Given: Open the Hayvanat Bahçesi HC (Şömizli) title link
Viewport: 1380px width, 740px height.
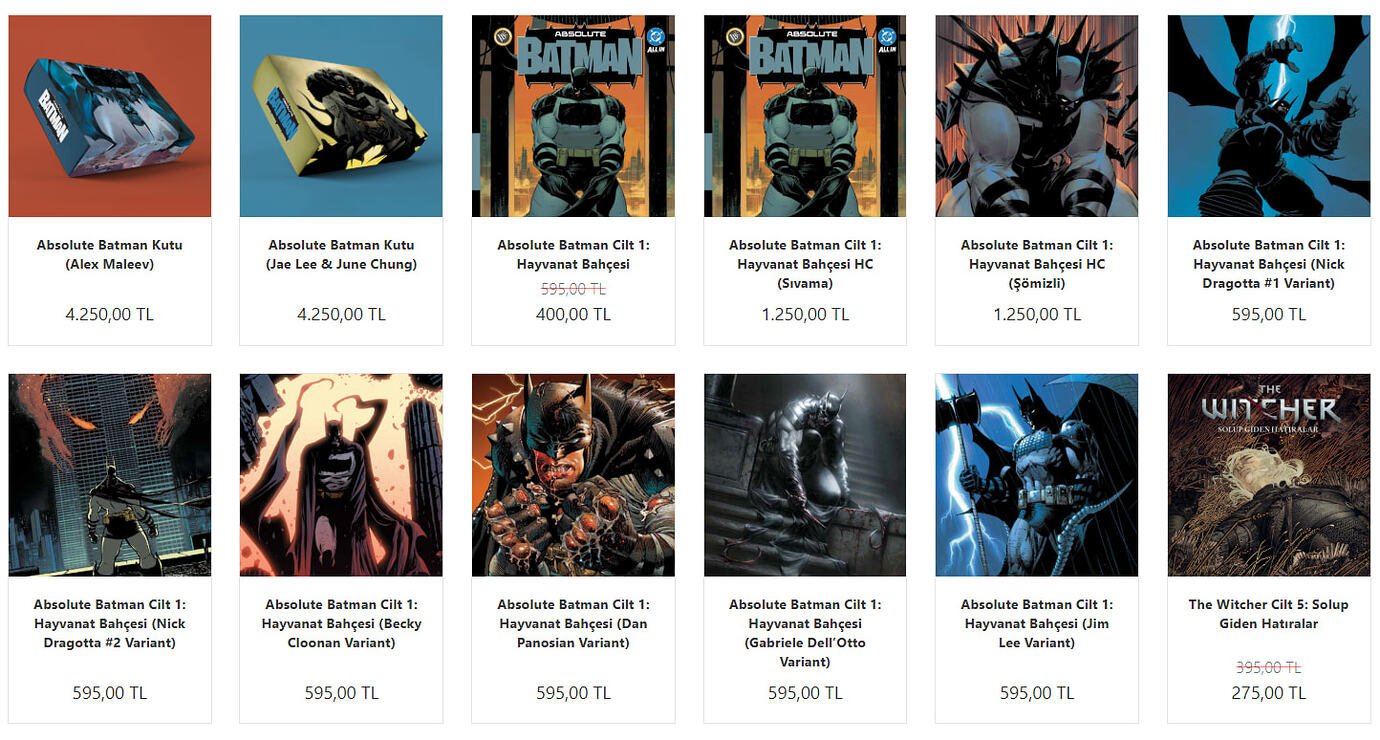Looking at the screenshot, I should [1037, 264].
